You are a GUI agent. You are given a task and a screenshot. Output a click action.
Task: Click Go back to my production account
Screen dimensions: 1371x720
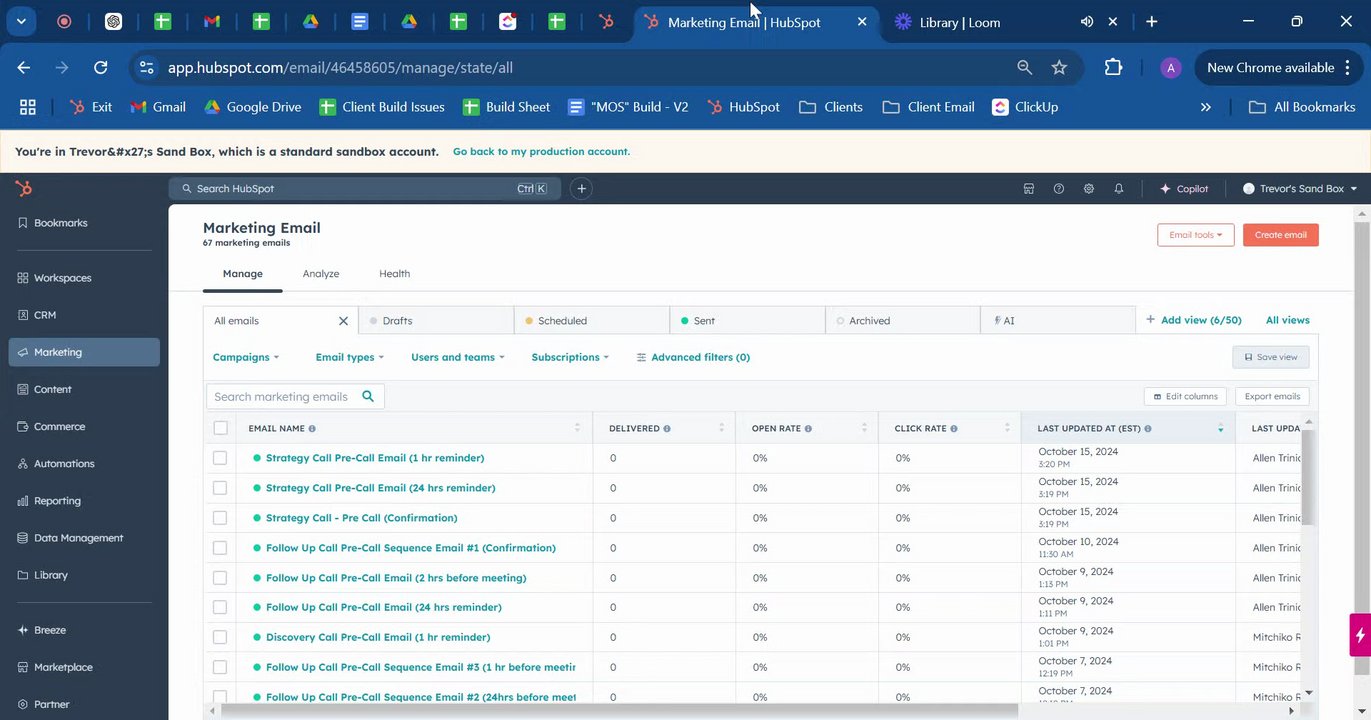tap(541, 152)
